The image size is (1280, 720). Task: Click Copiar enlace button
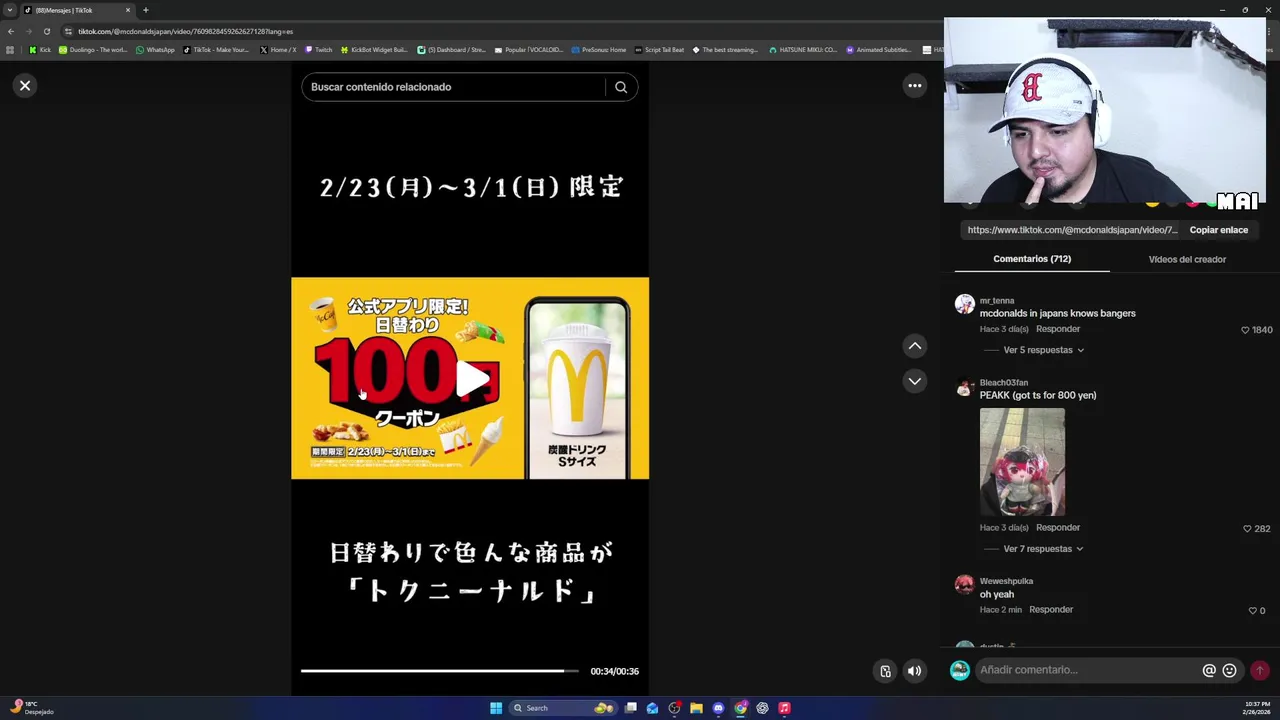click(x=1218, y=230)
